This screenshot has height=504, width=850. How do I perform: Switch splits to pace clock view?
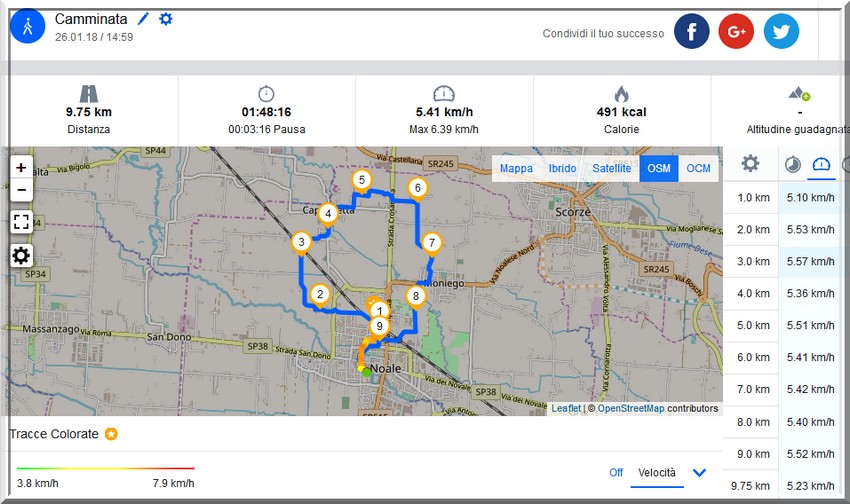click(x=793, y=164)
